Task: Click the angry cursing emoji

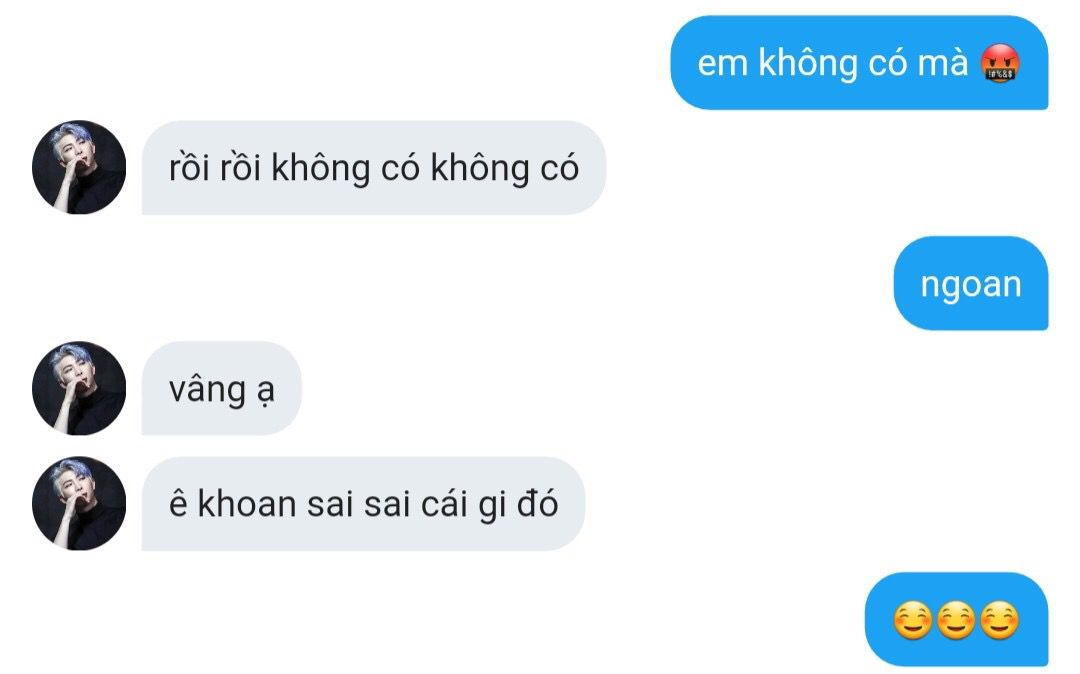Action: point(1000,63)
